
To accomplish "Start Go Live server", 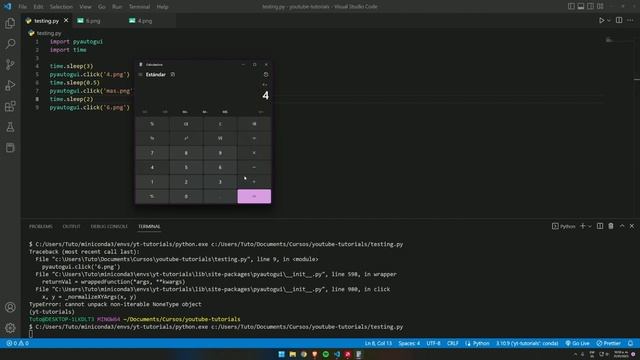I will [578, 343].
